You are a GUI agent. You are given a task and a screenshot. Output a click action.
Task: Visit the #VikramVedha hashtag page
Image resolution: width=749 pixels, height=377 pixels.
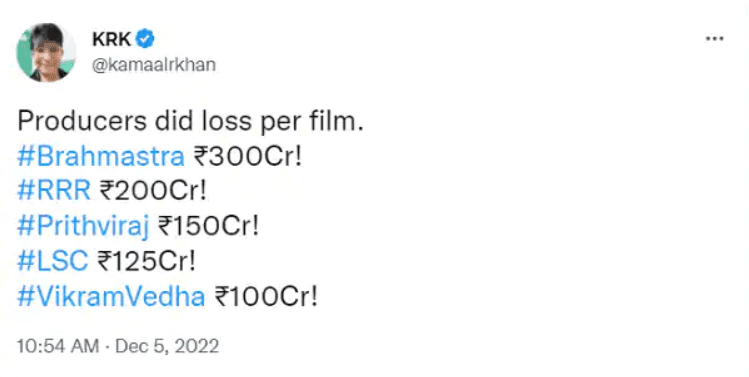pos(111,297)
